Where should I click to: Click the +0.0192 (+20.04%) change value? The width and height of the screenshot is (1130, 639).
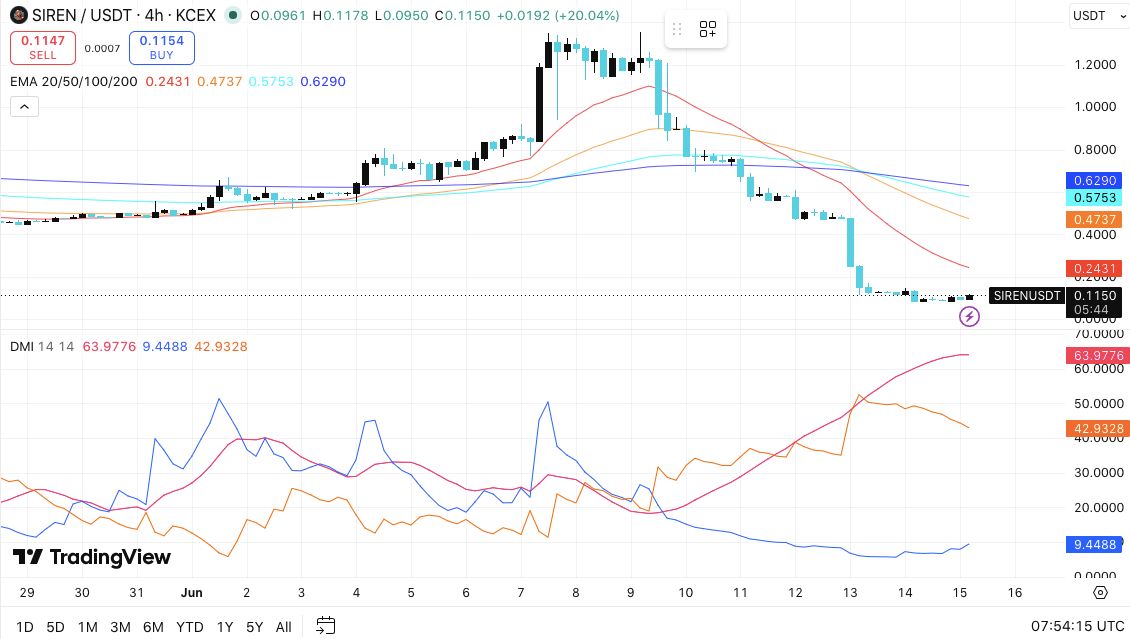point(557,15)
